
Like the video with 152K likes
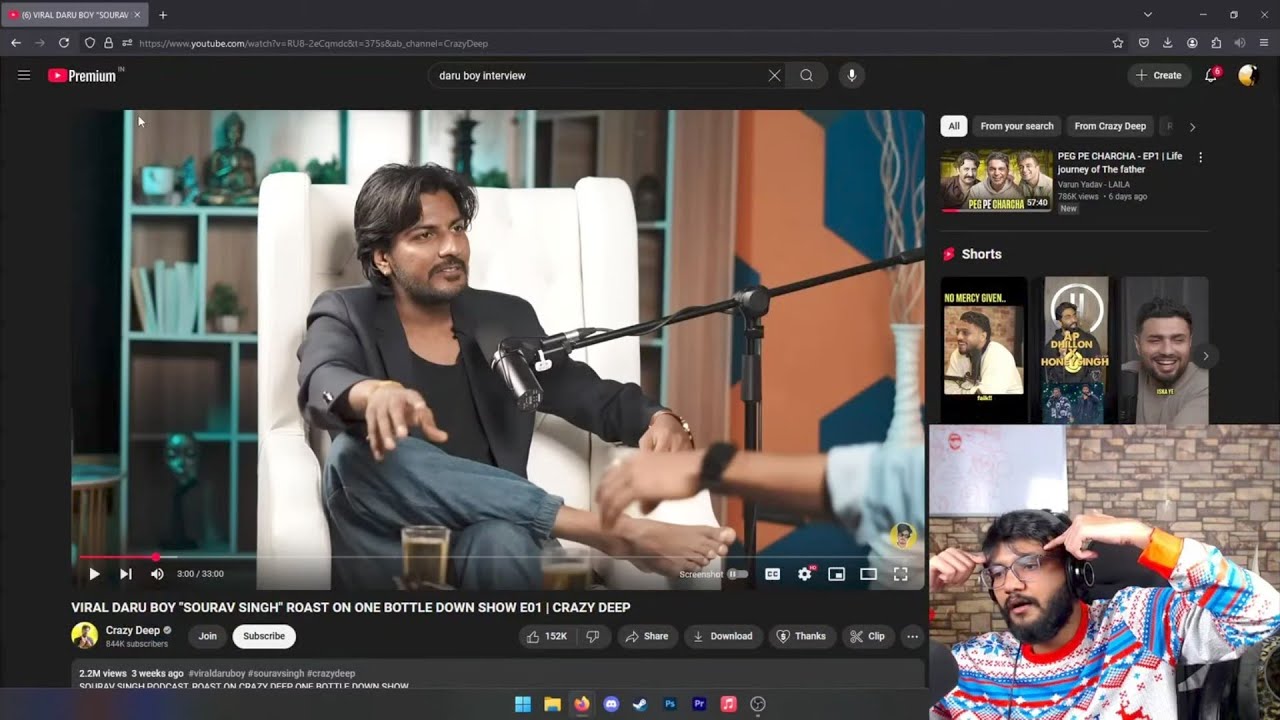coord(547,636)
